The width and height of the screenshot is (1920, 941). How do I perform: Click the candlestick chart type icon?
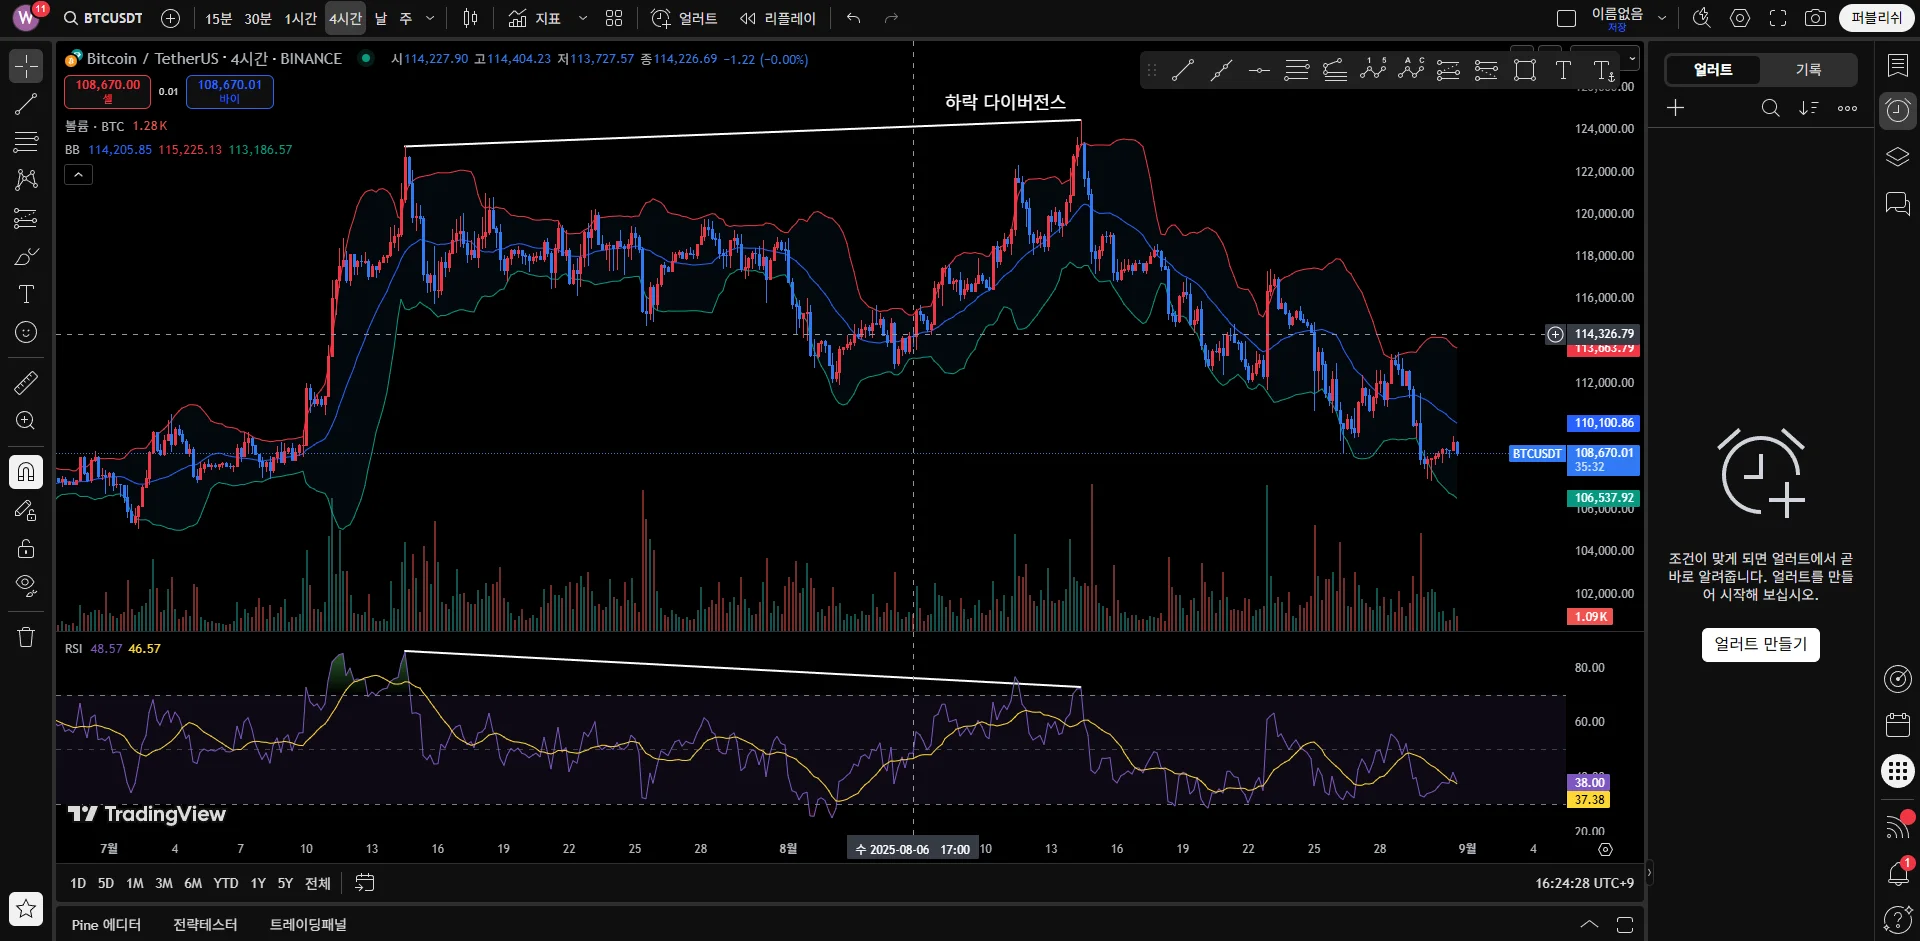(470, 18)
